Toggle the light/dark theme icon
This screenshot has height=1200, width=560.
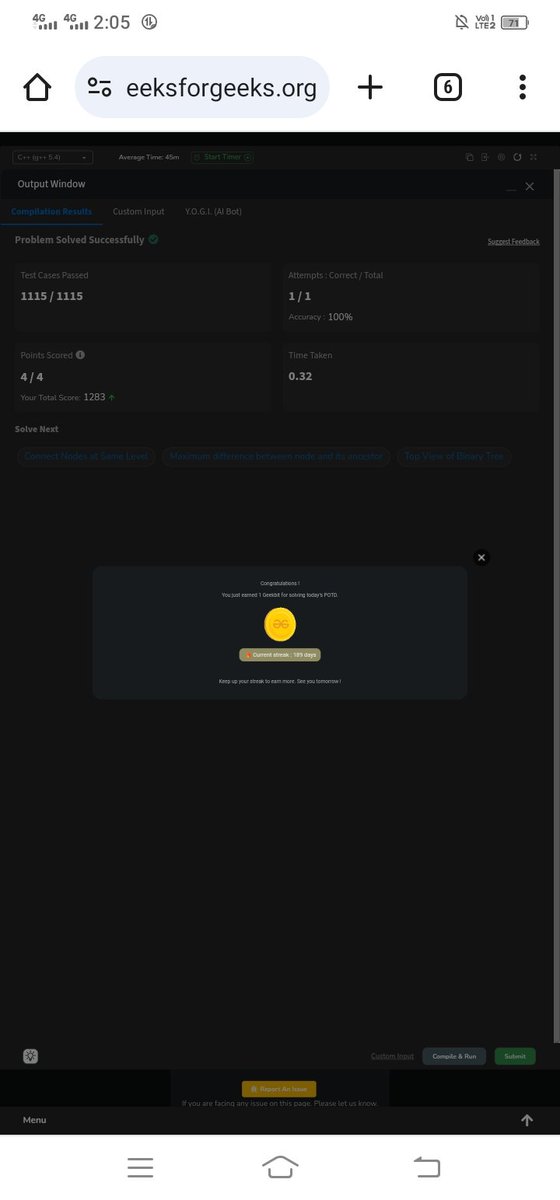pos(31,1056)
